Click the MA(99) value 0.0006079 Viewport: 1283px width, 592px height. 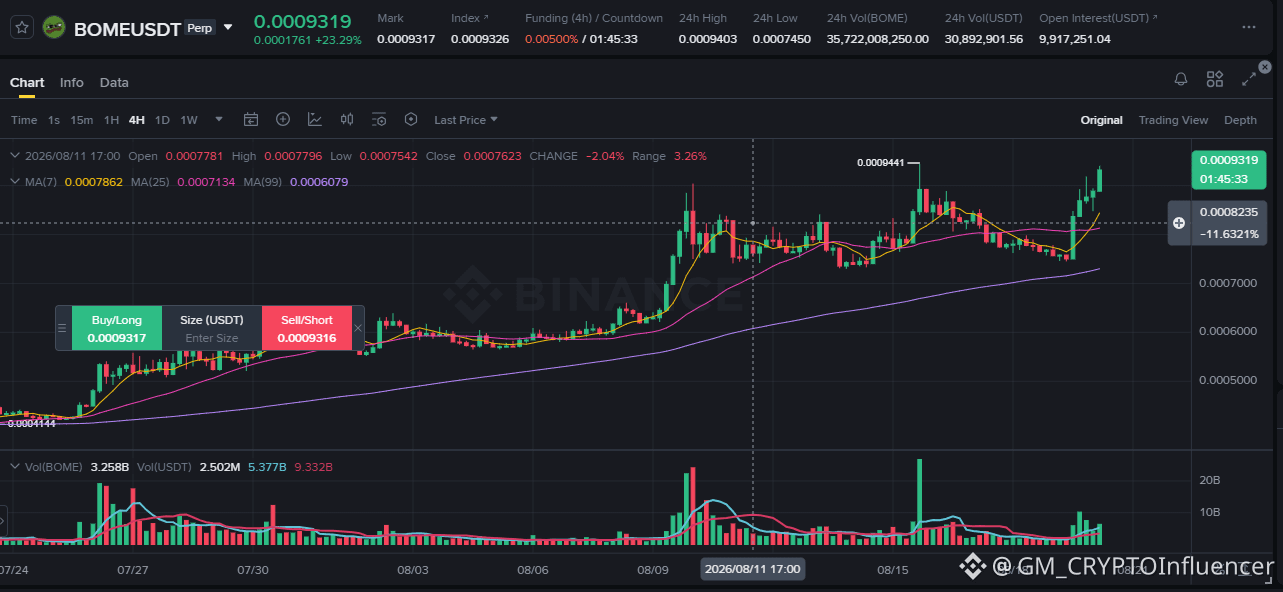[x=319, y=182]
